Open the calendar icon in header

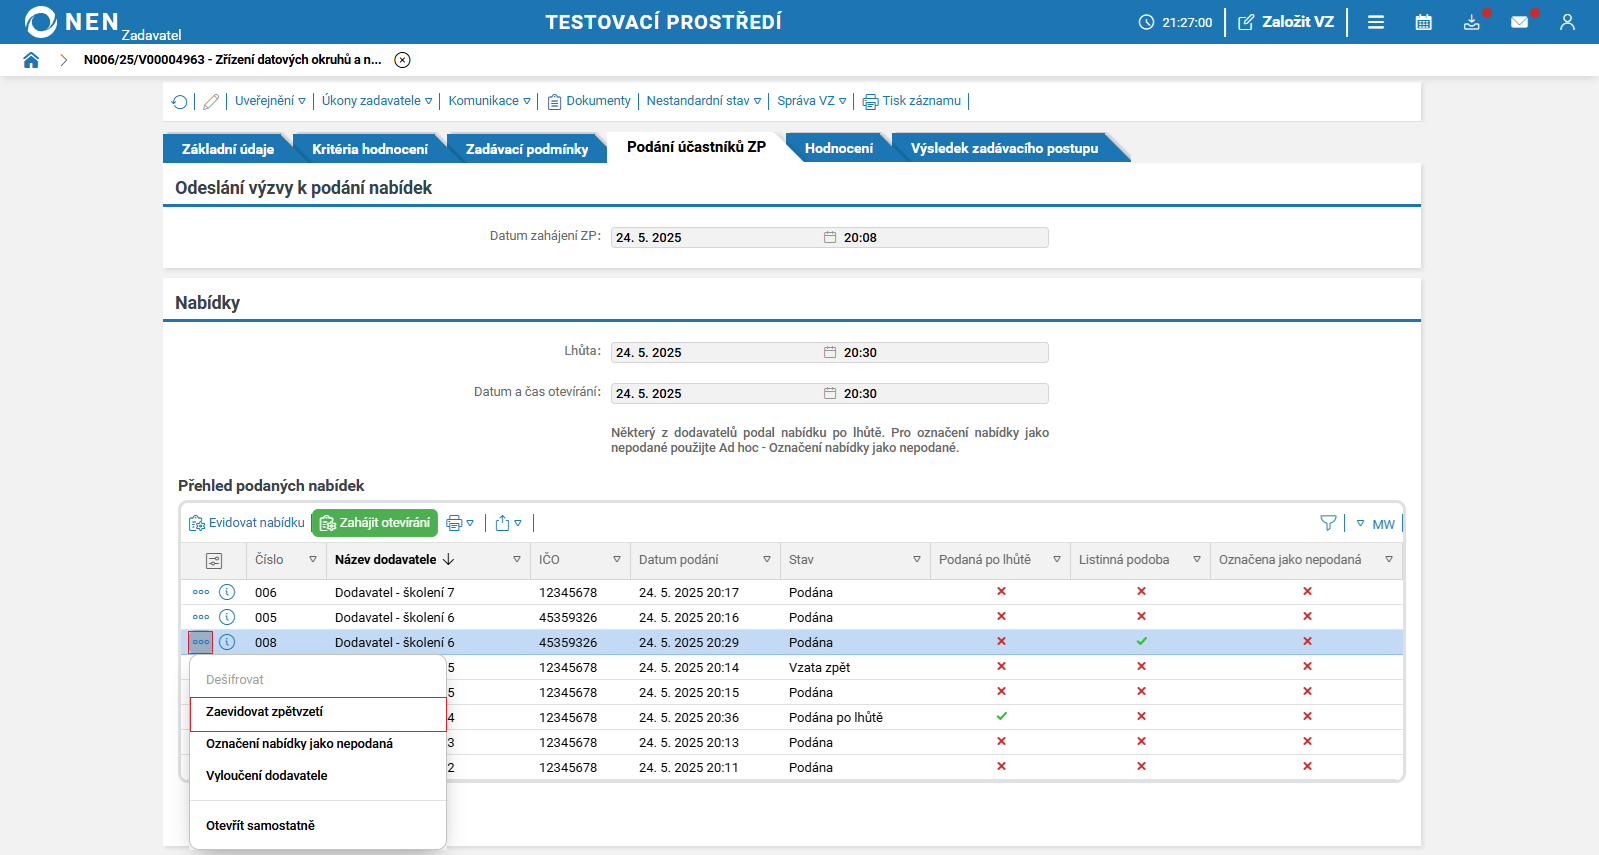(x=1423, y=22)
